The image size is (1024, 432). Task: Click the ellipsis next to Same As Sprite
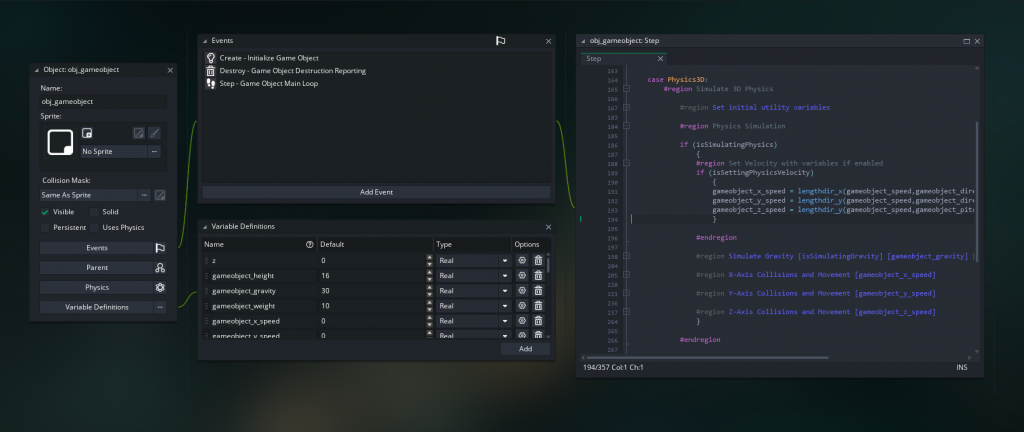coord(144,195)
